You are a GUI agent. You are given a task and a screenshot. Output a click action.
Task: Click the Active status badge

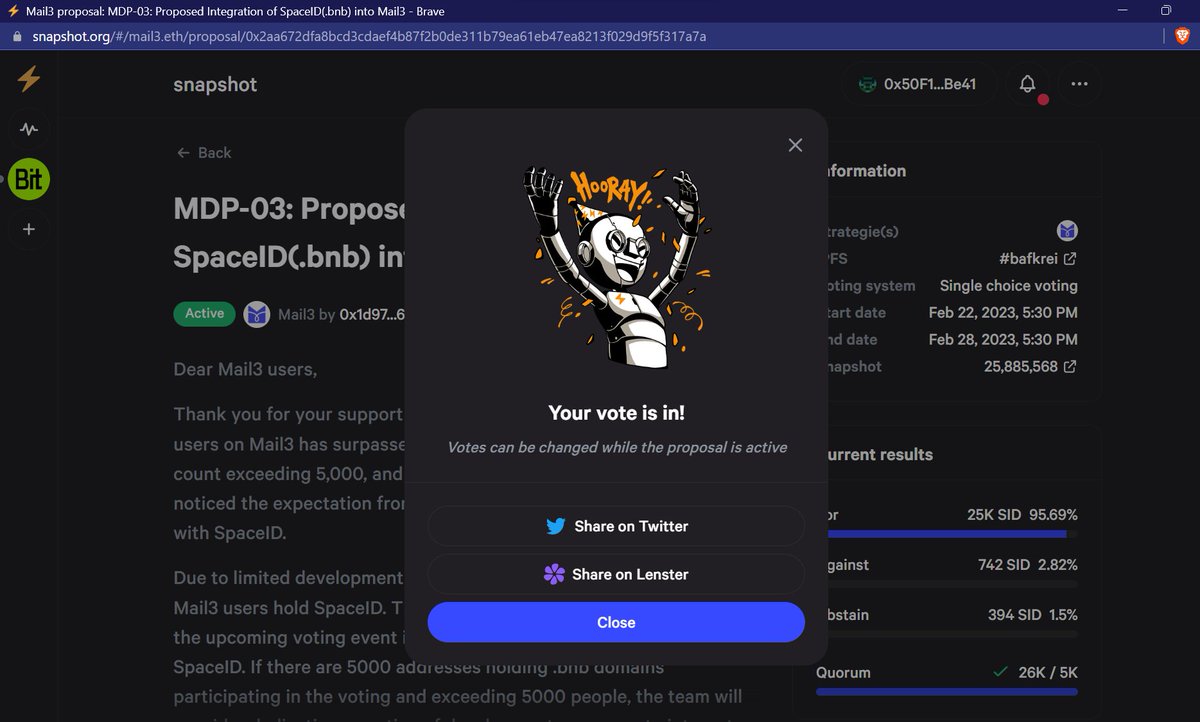point(204,314)
